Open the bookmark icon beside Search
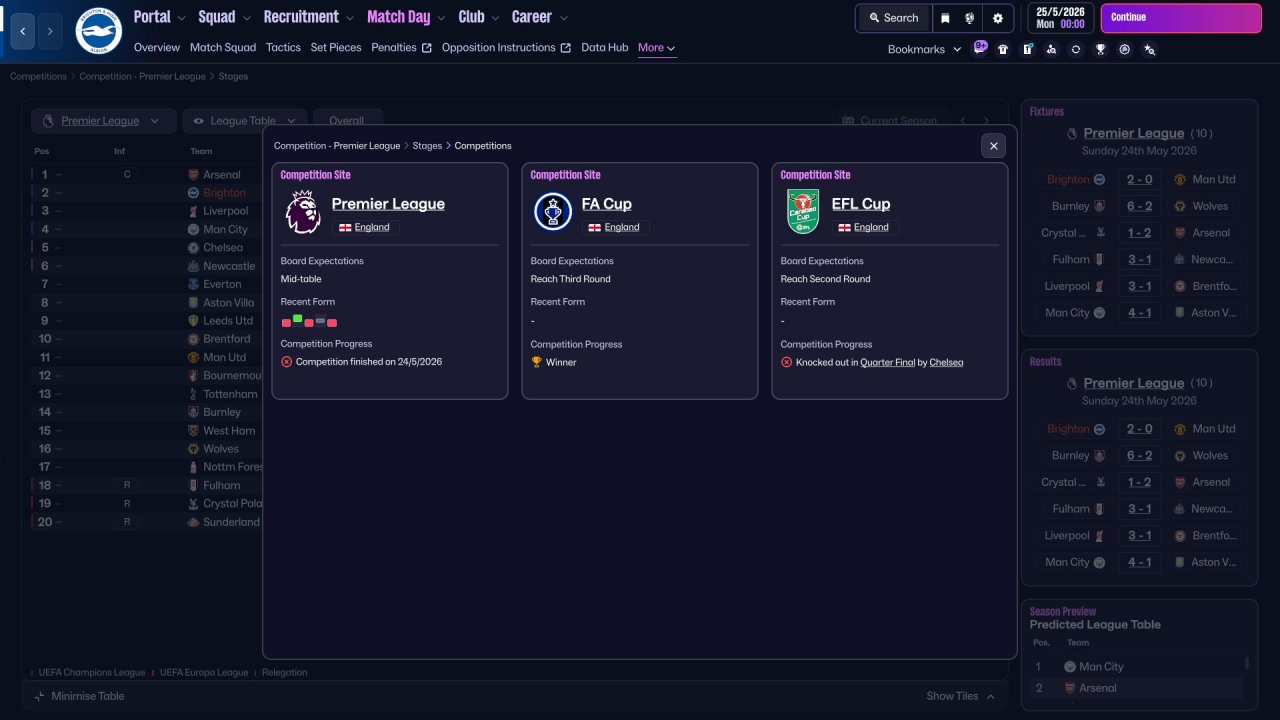The width and height of the screenshot is (1280, 720). 946,18
